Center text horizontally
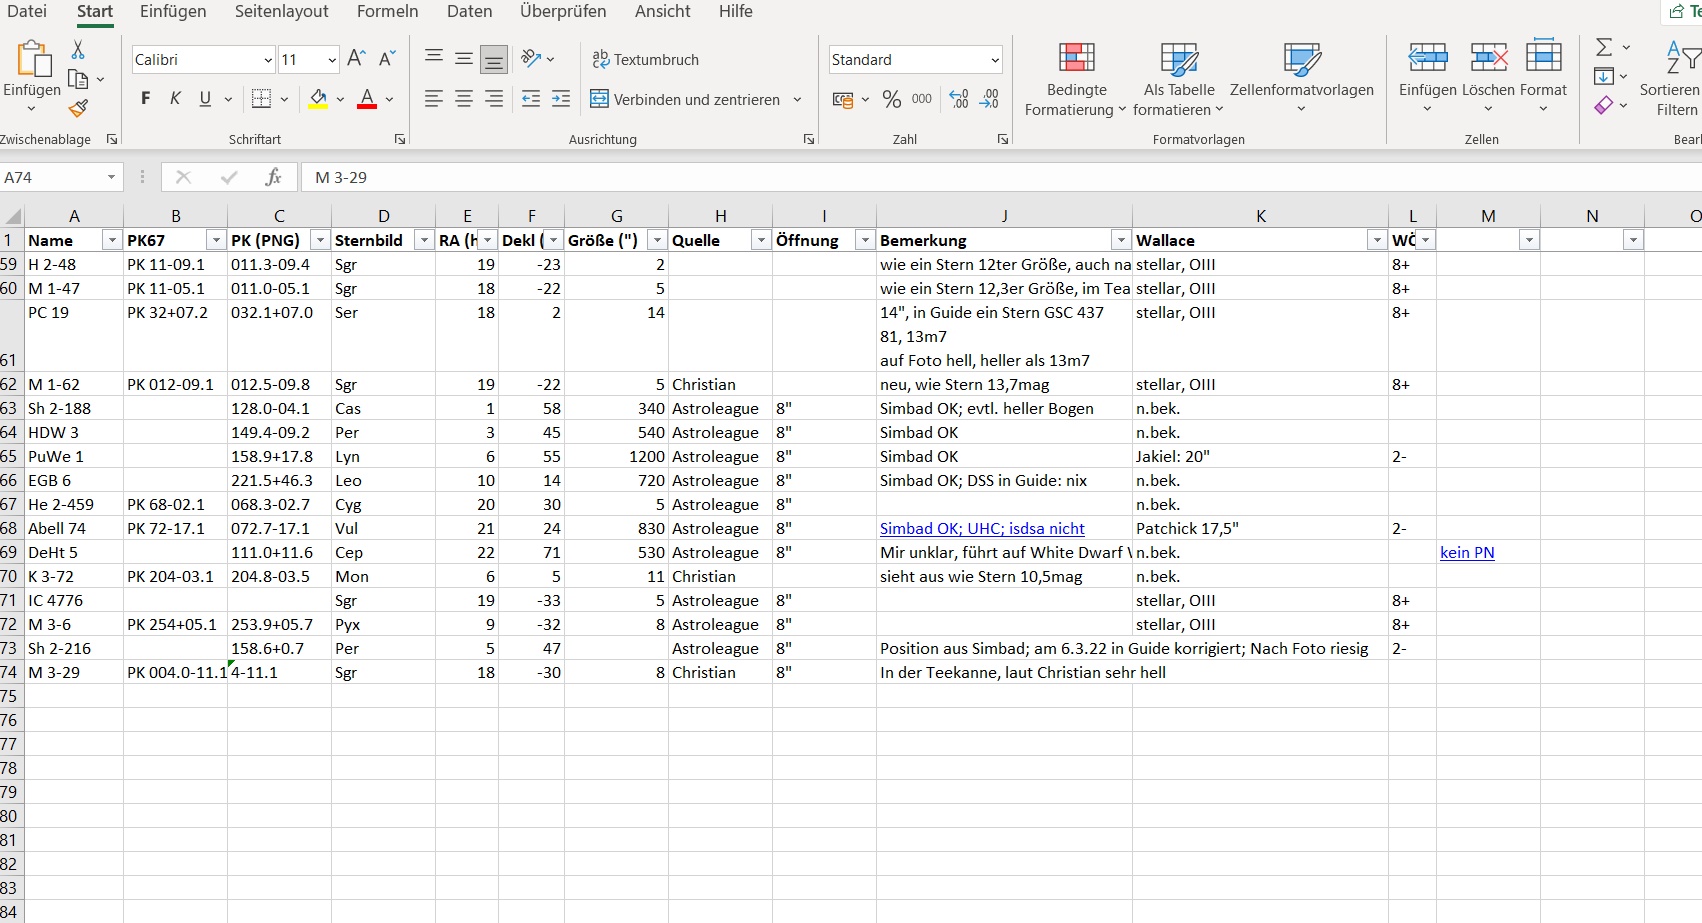1702x923 pixels. 464,98
